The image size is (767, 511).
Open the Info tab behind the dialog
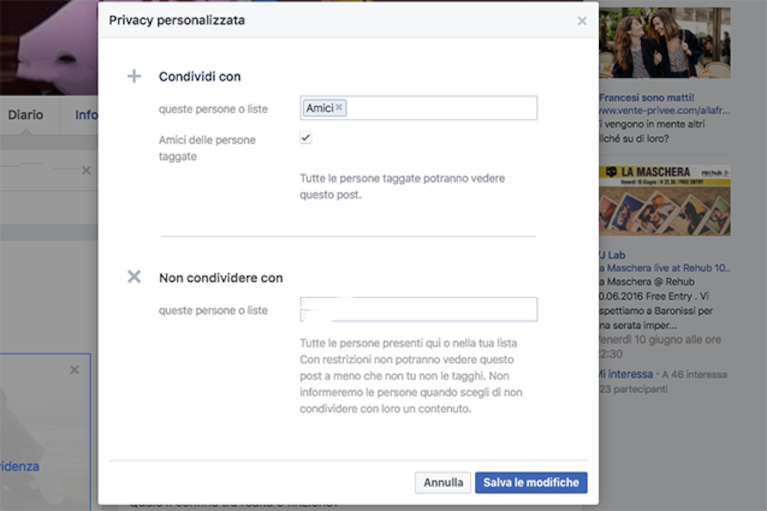pyautogui.click(x=86, y=115)
